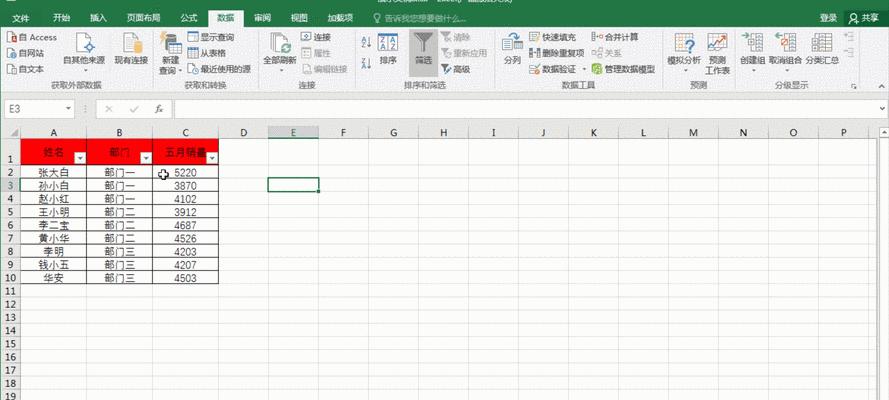Open the 文件 (File) tab
The width and height of the screenshot is (889, 400).
[21, 18]
